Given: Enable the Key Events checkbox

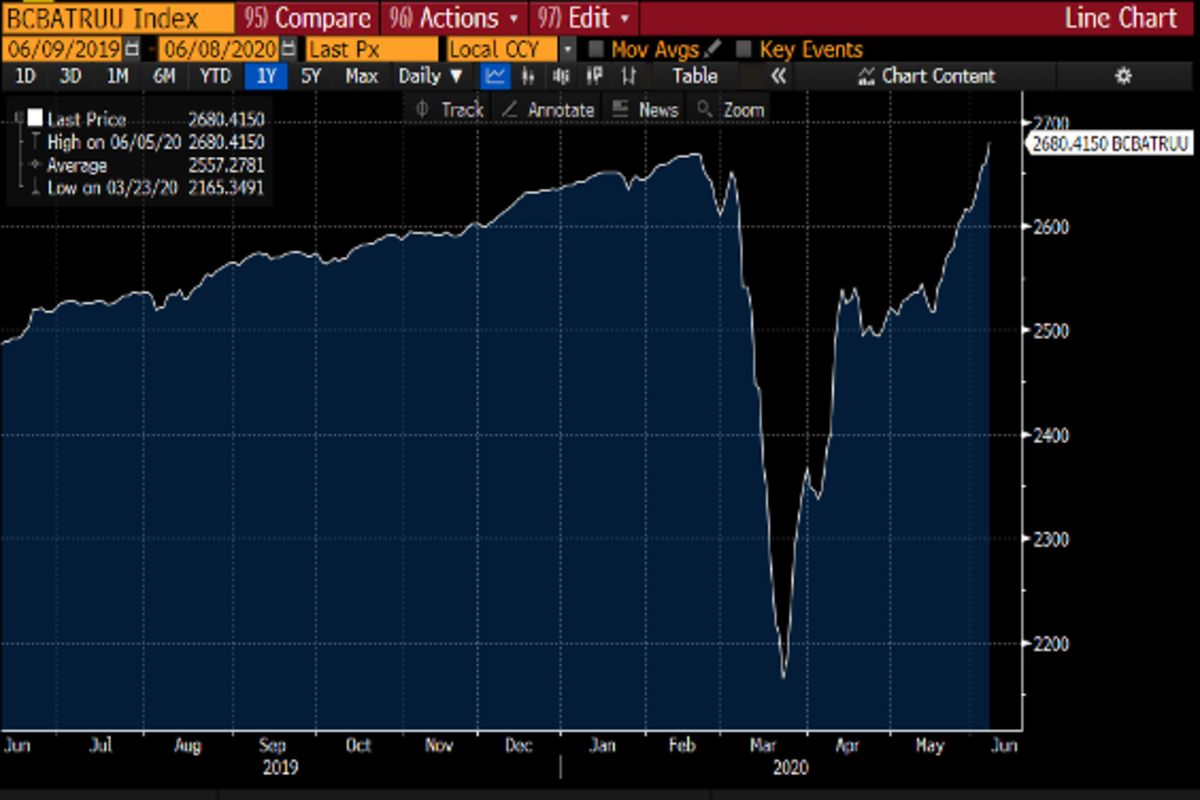Looking at the screenshot, I should (743, 49).
